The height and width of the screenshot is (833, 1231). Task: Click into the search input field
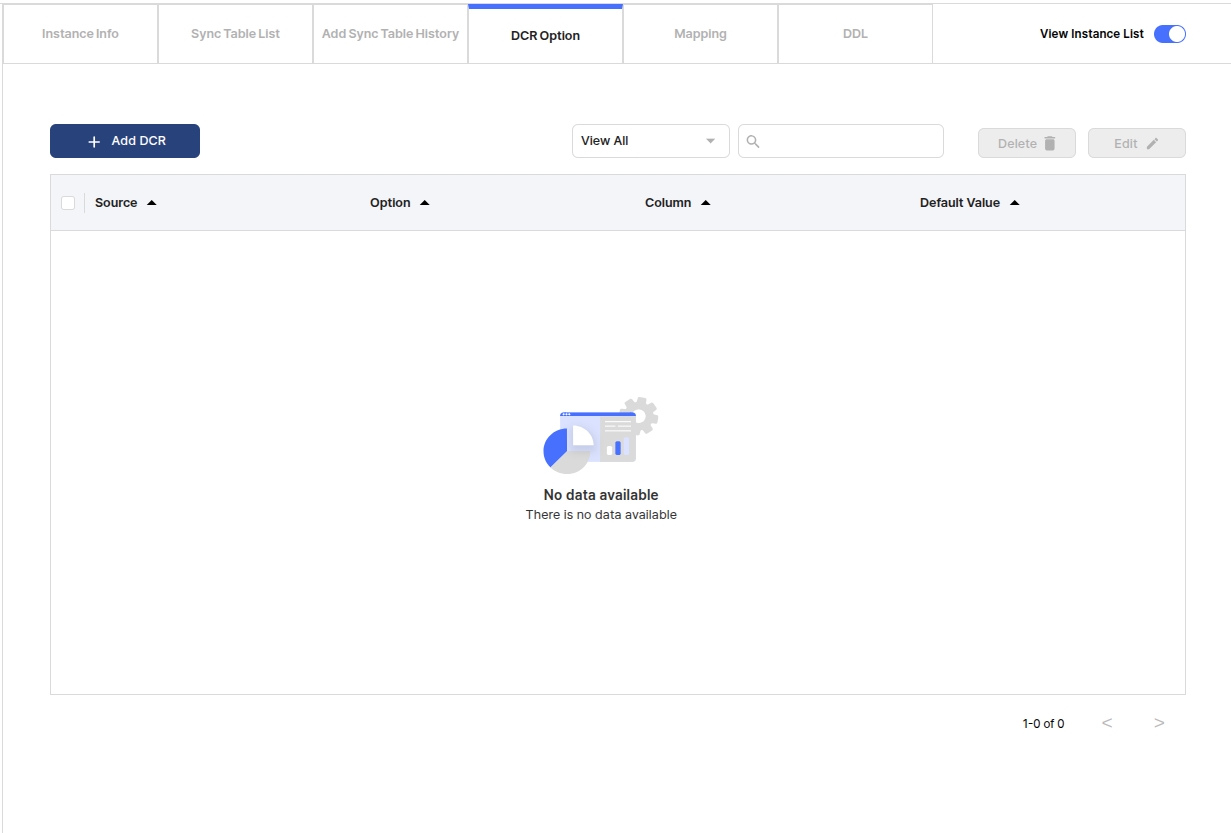point(850,141)
